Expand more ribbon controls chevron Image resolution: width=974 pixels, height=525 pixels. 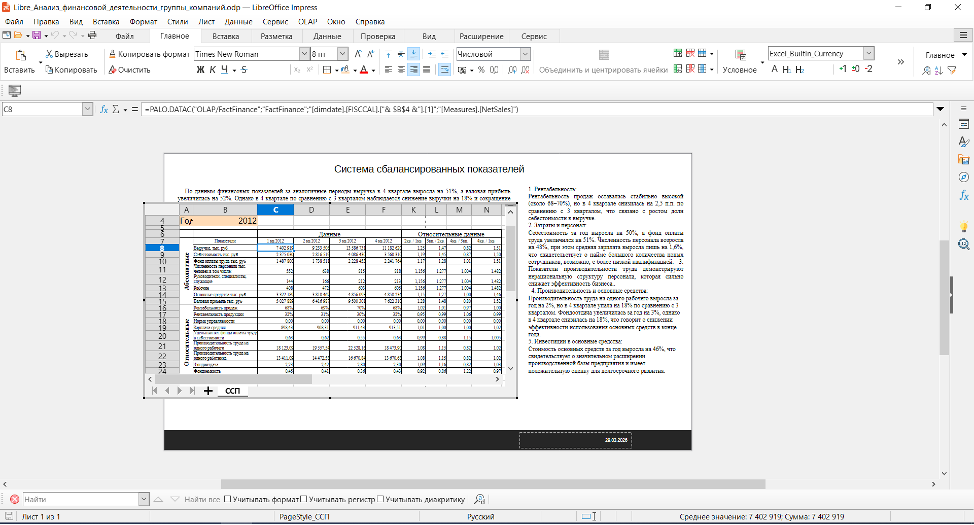pyautogui.click(x=901, y=62)
